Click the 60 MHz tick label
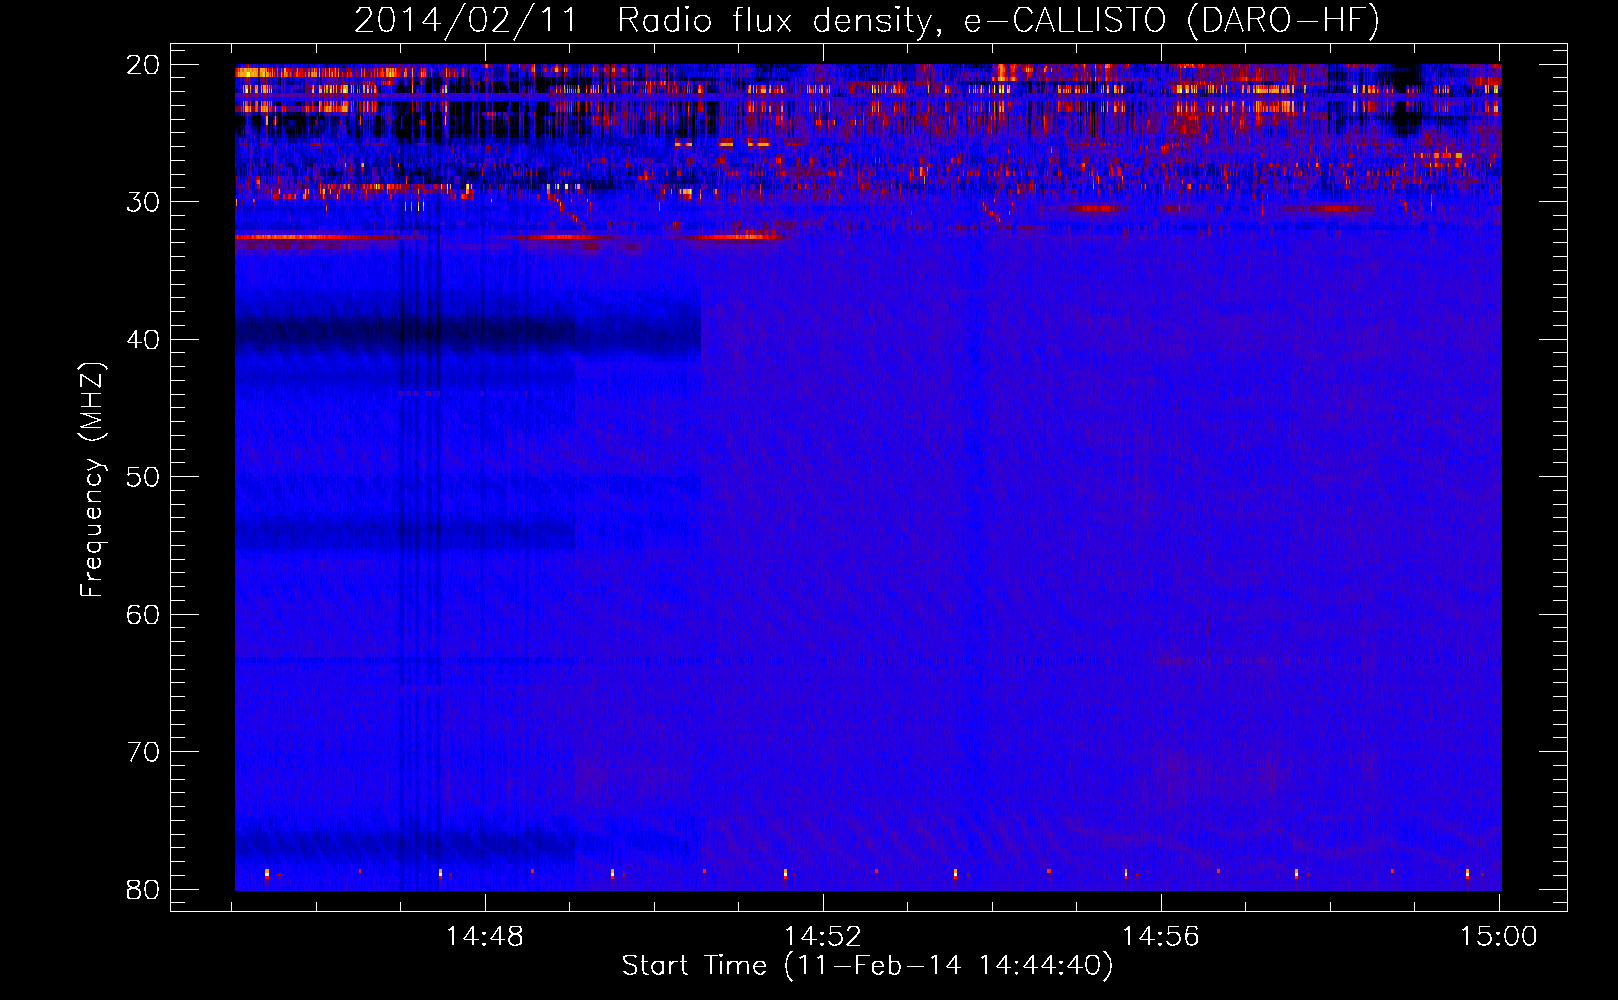 [143, 614]
